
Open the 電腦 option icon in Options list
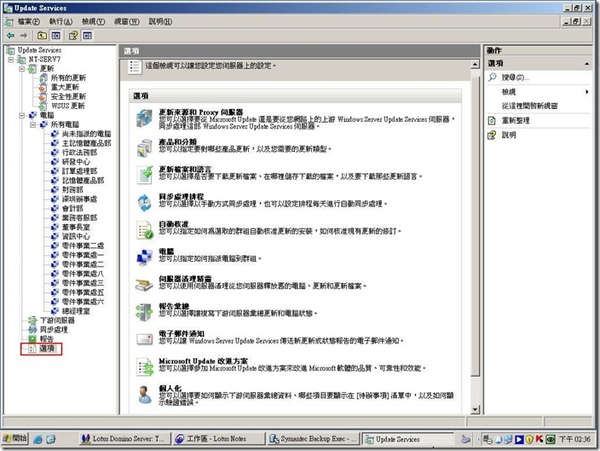click(144, 257)
